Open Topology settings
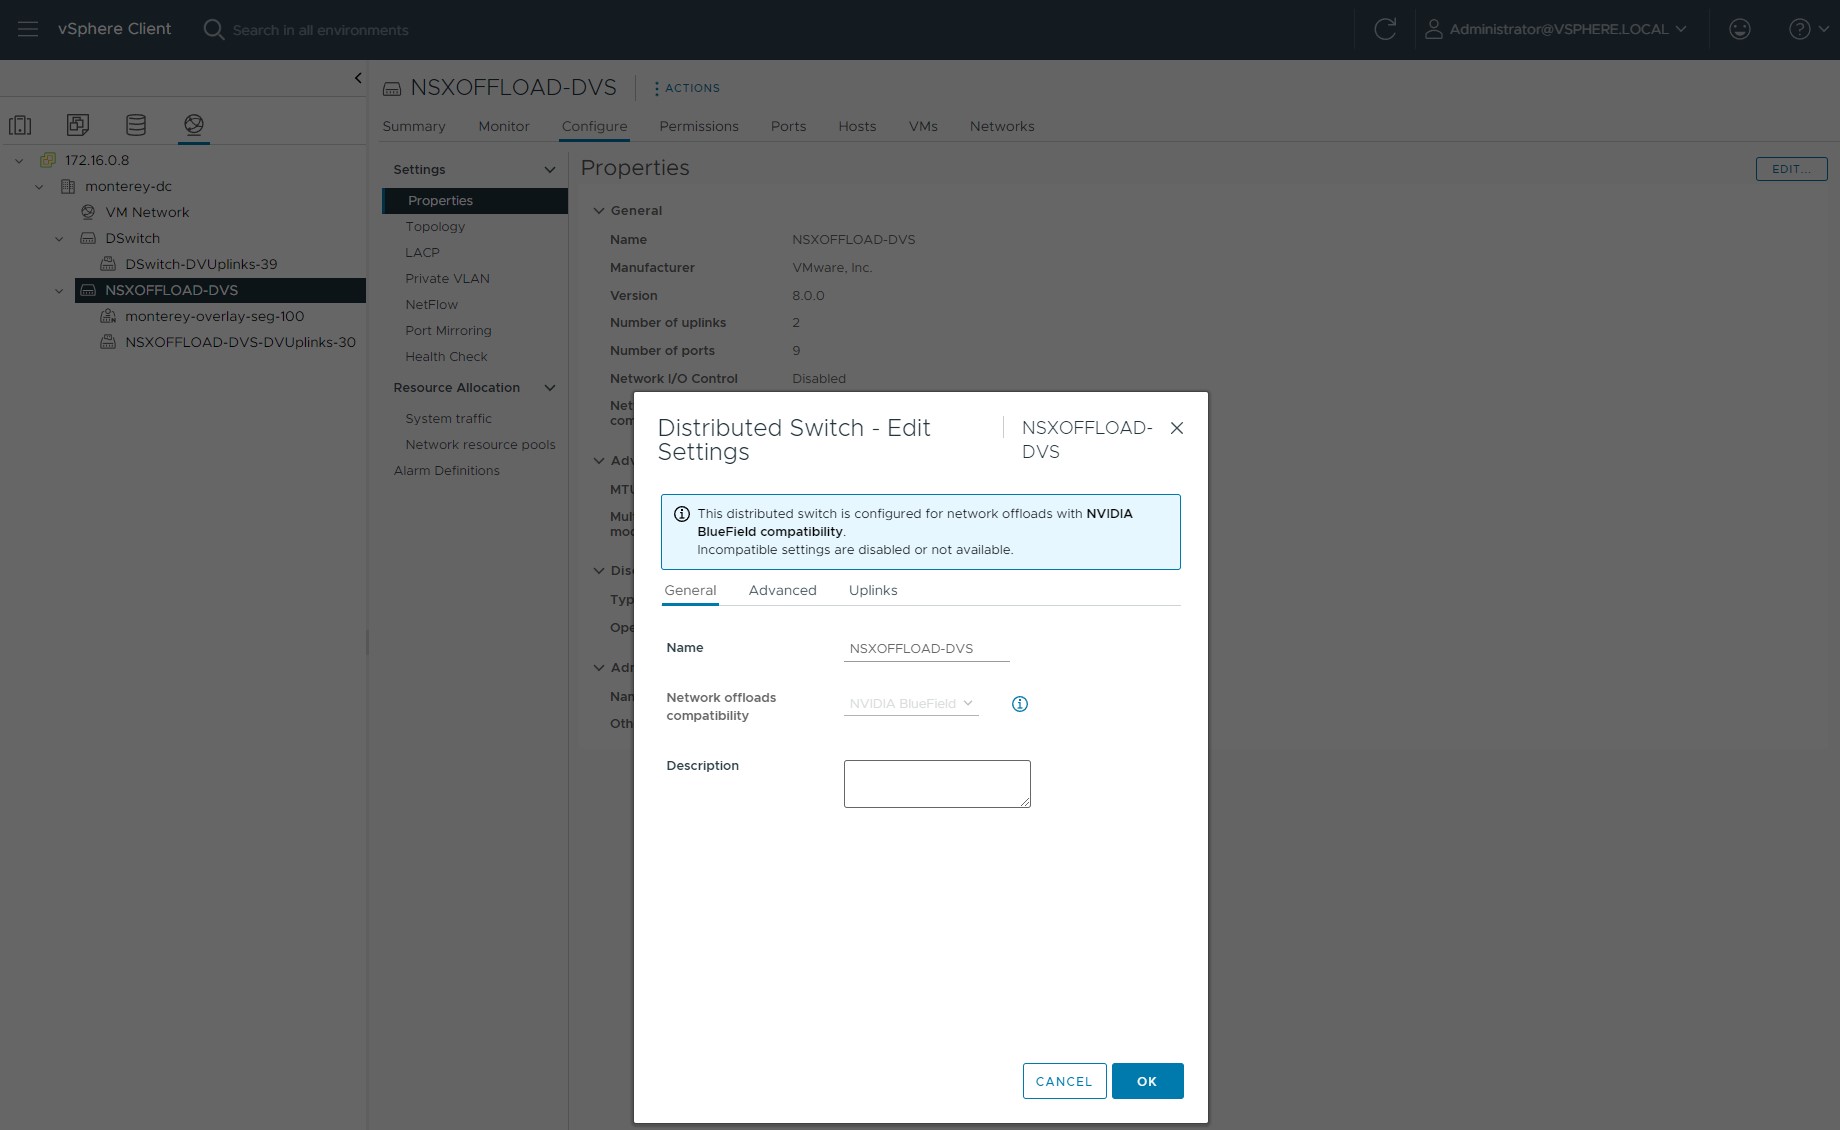 pos(435,227)
